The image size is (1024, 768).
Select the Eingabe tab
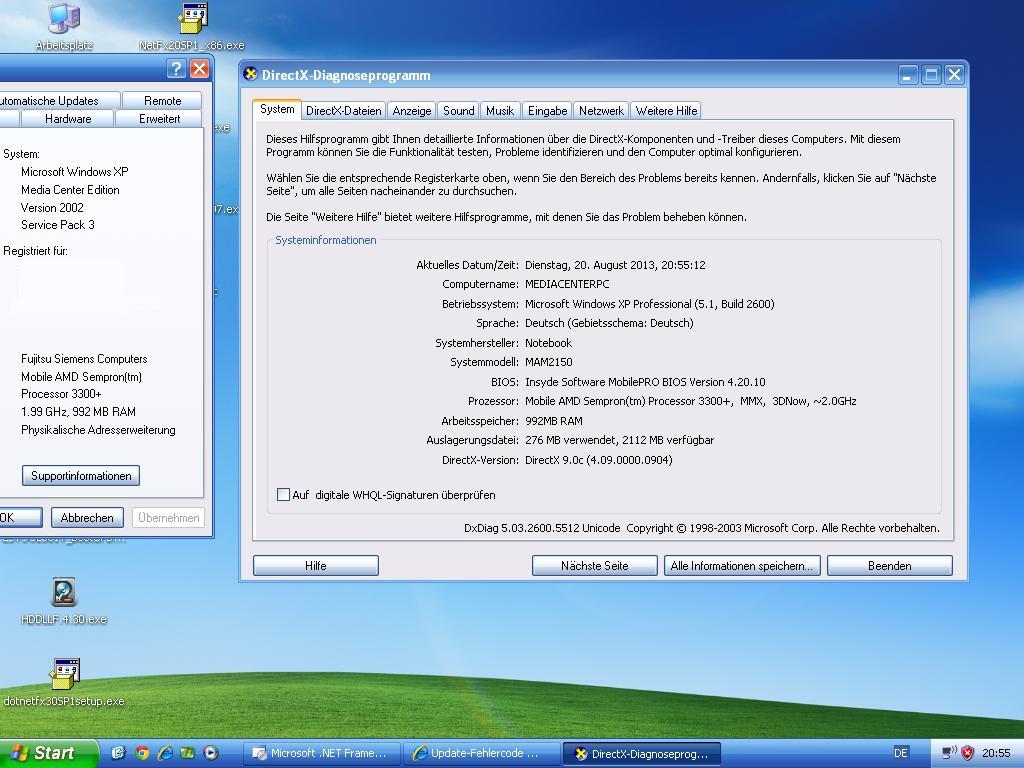(x=547, y=110)
